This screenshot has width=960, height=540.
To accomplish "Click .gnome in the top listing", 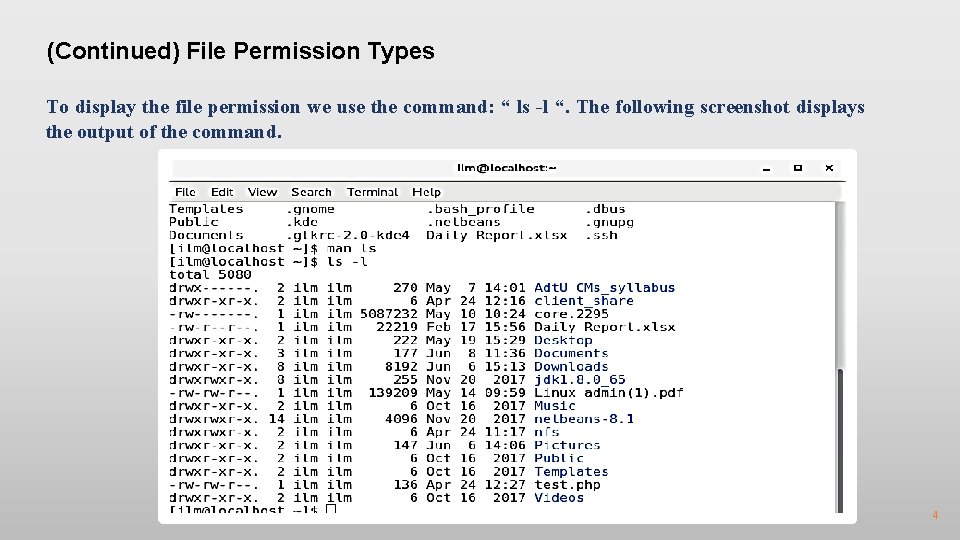I will pos(310,209).
